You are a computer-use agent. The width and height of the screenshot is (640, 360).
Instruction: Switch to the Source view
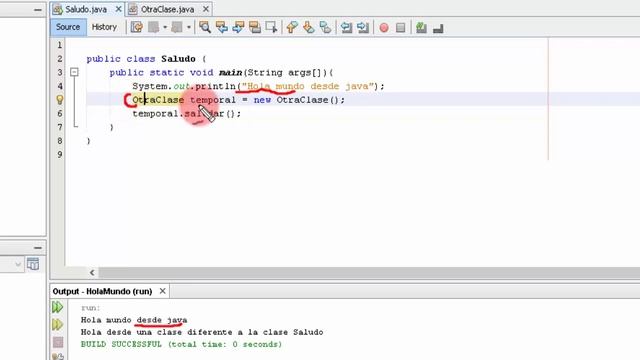point(68,27)
